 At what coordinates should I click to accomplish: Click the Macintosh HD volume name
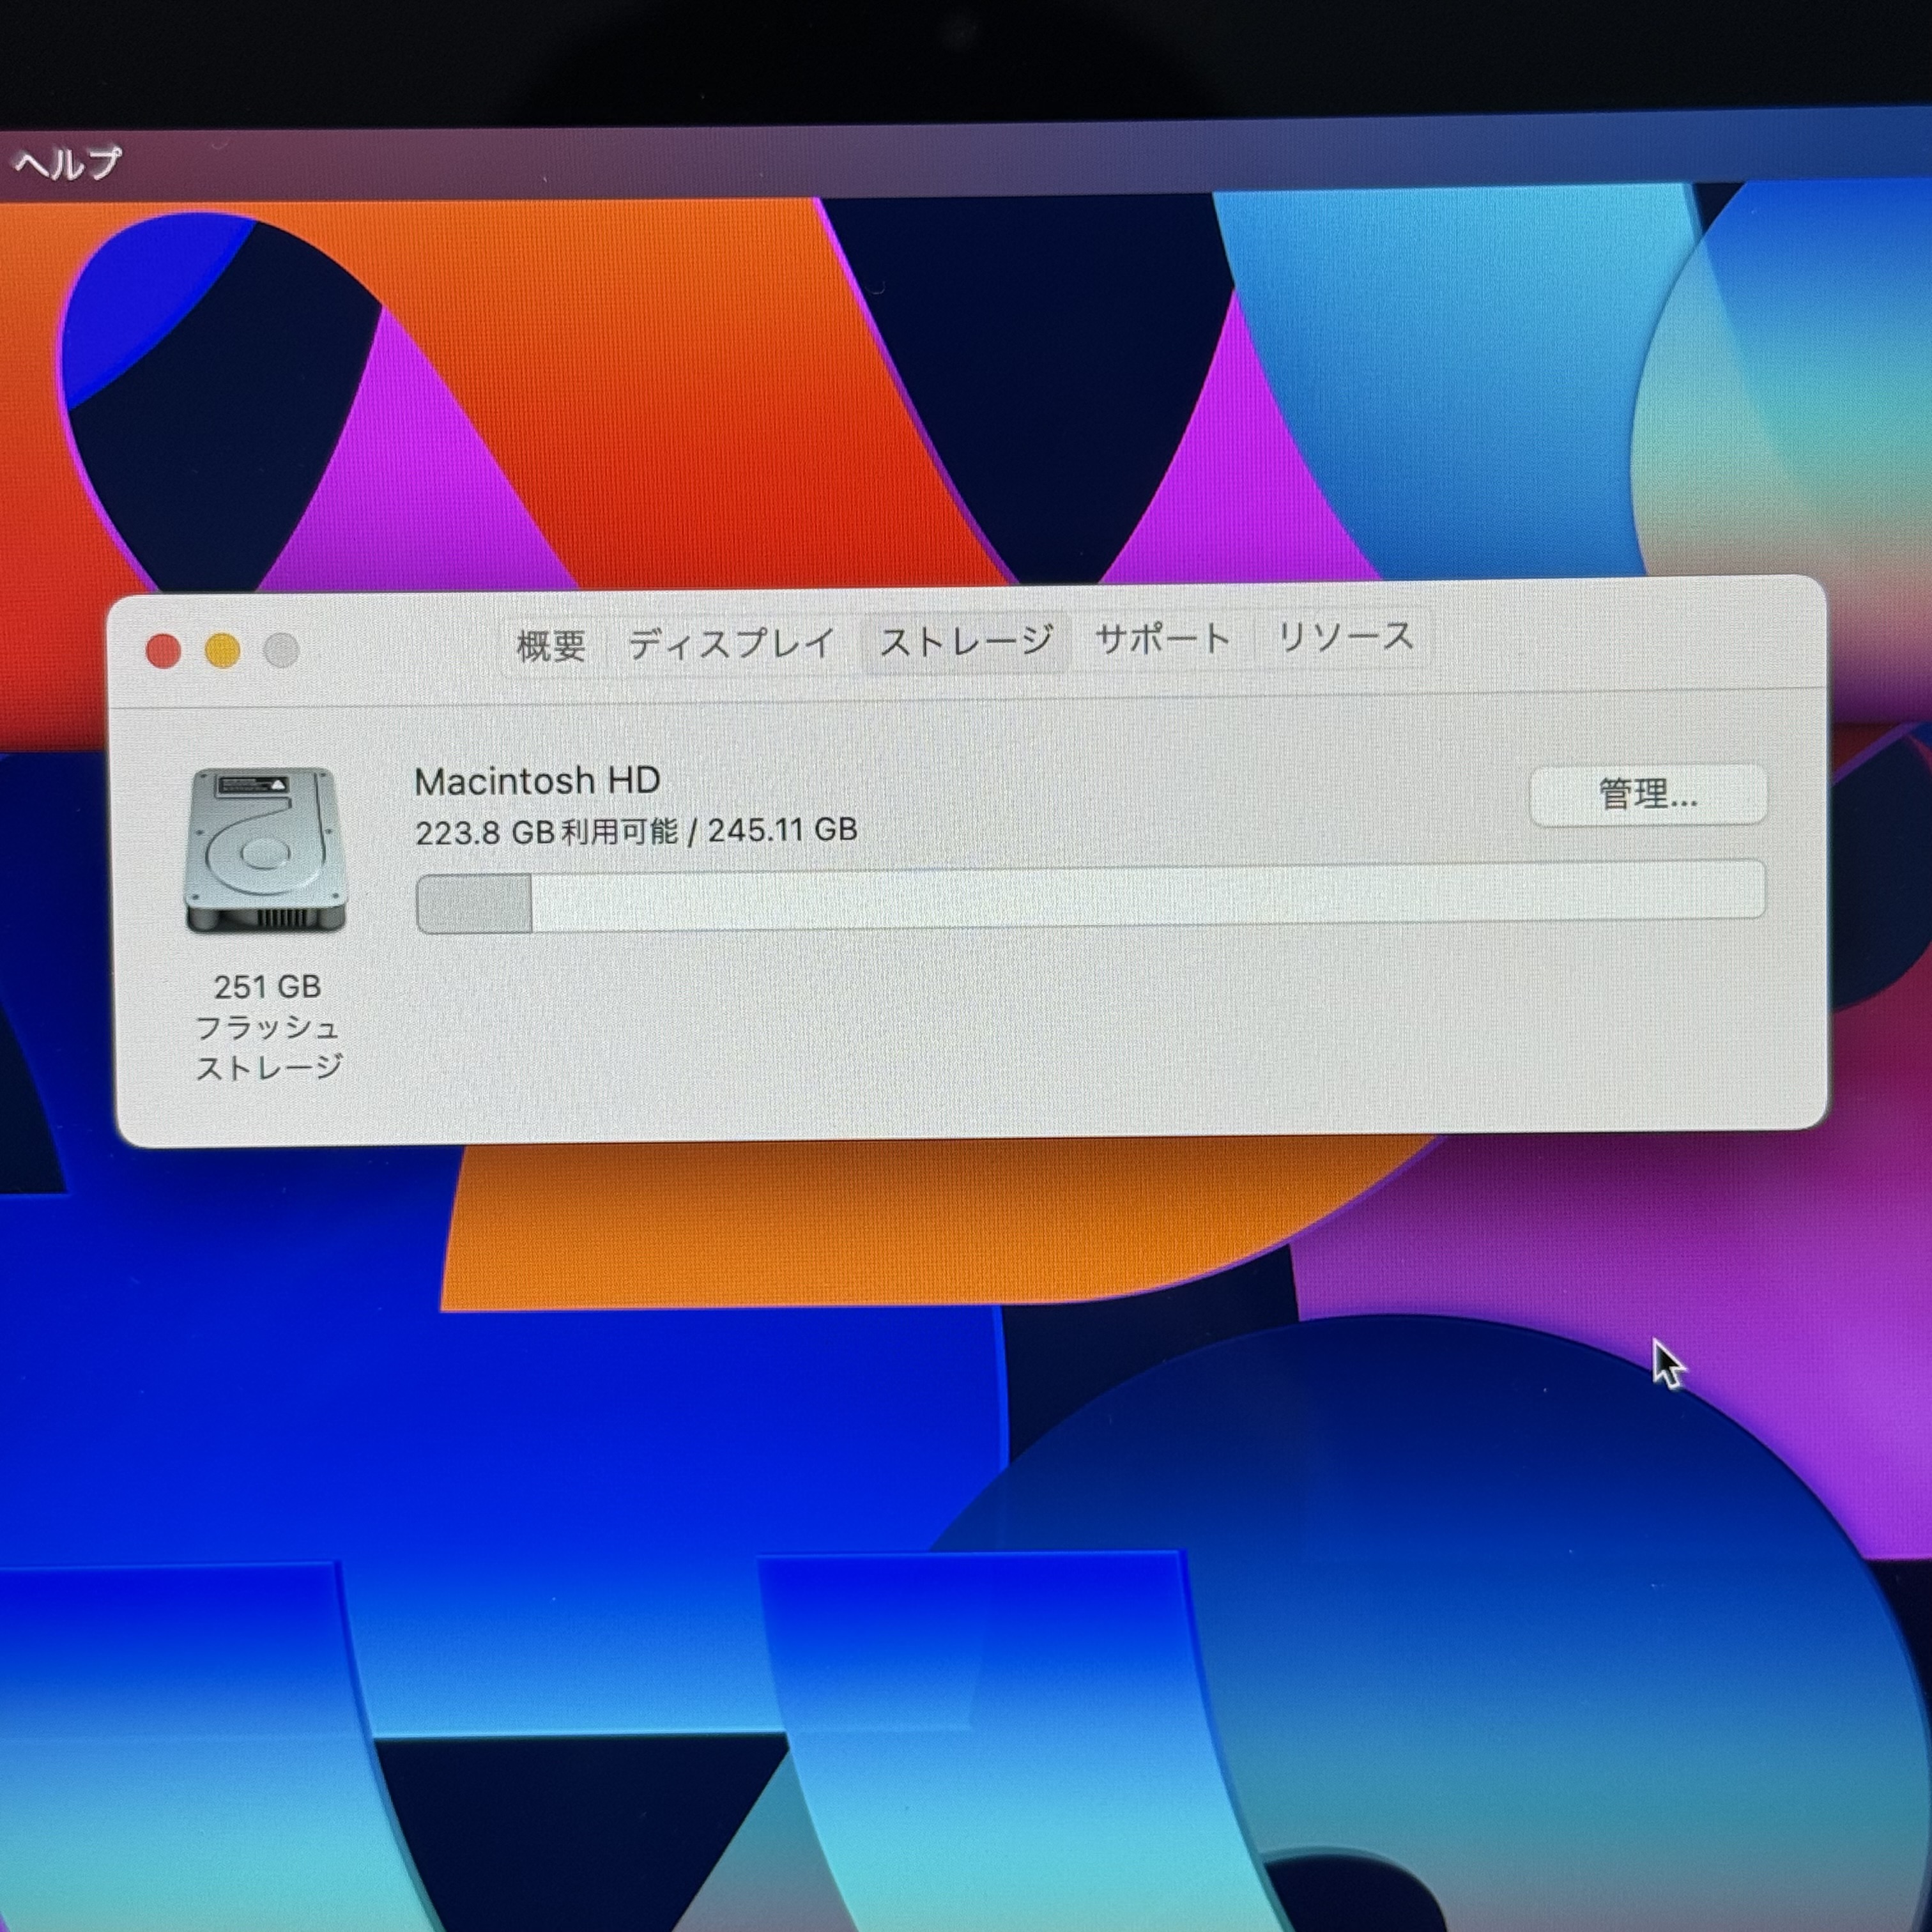pos(537,781)
